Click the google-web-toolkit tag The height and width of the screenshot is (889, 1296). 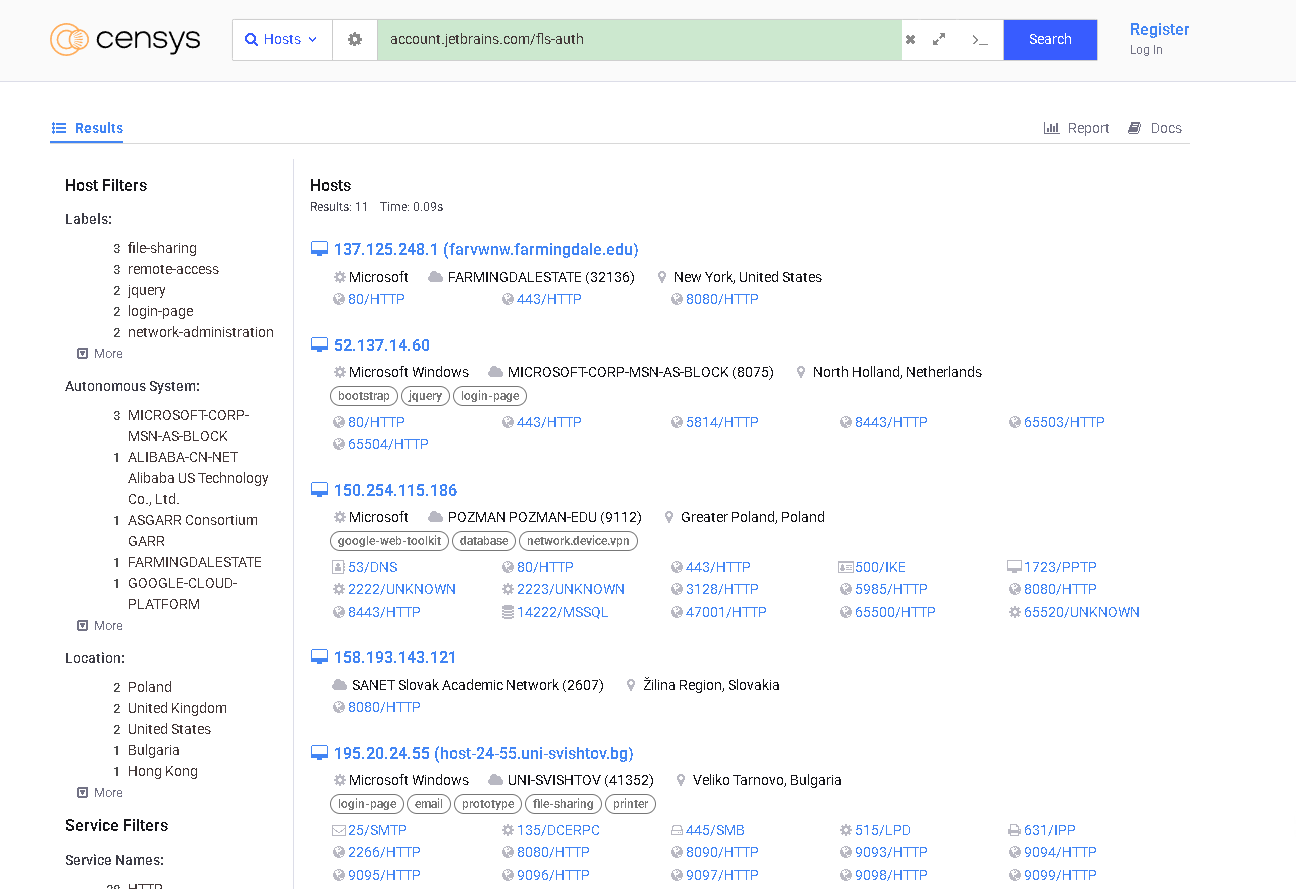point(389,541)
